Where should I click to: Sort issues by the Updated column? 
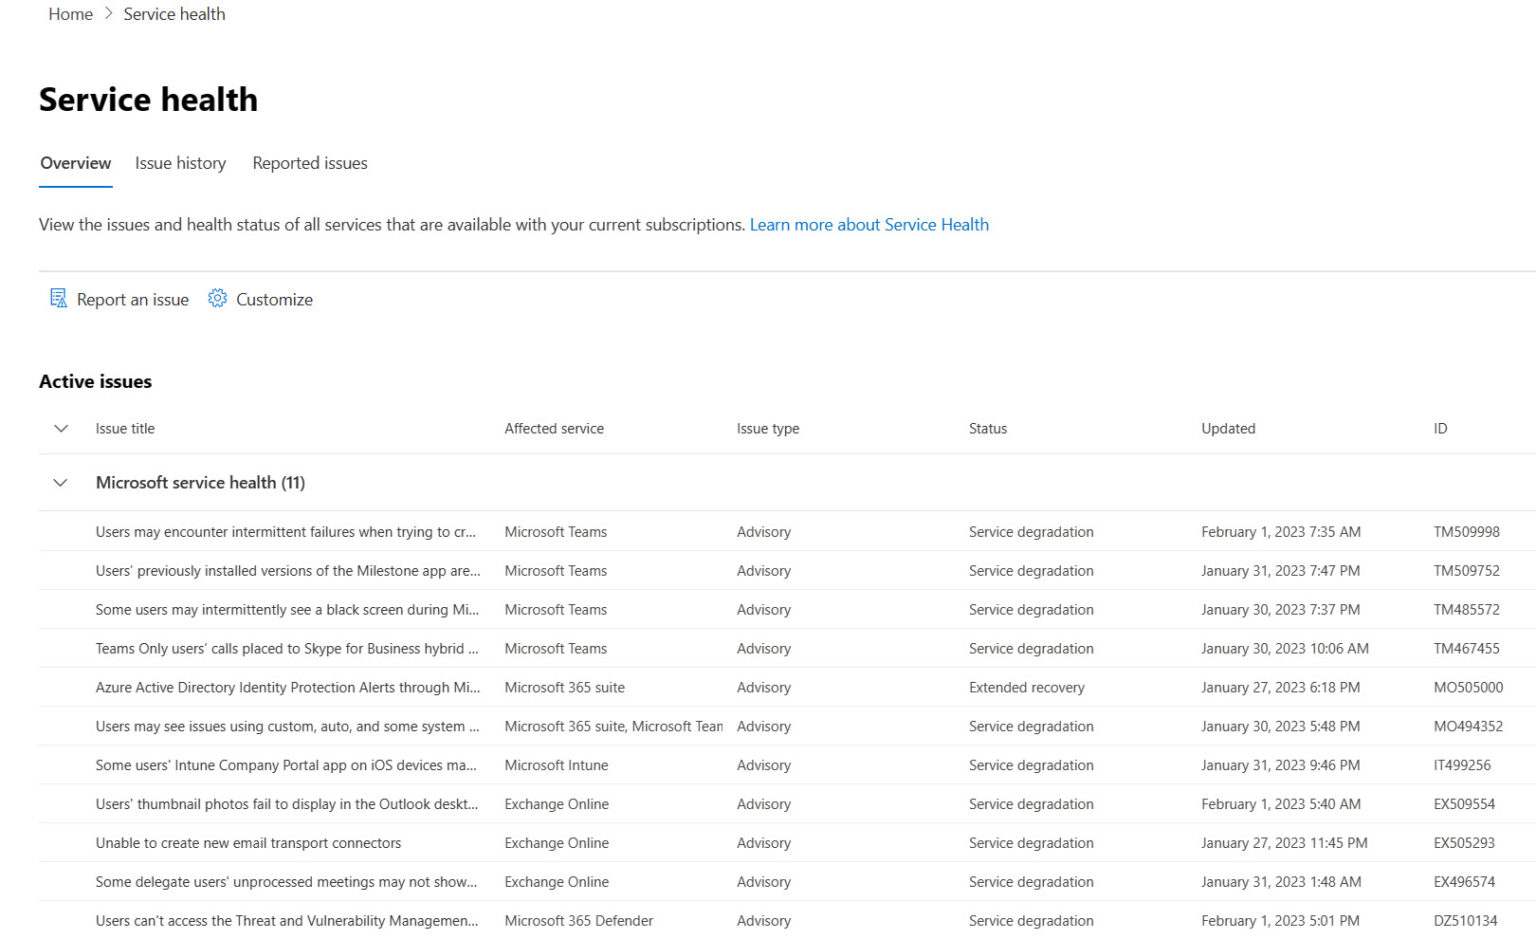(1228, 428)
